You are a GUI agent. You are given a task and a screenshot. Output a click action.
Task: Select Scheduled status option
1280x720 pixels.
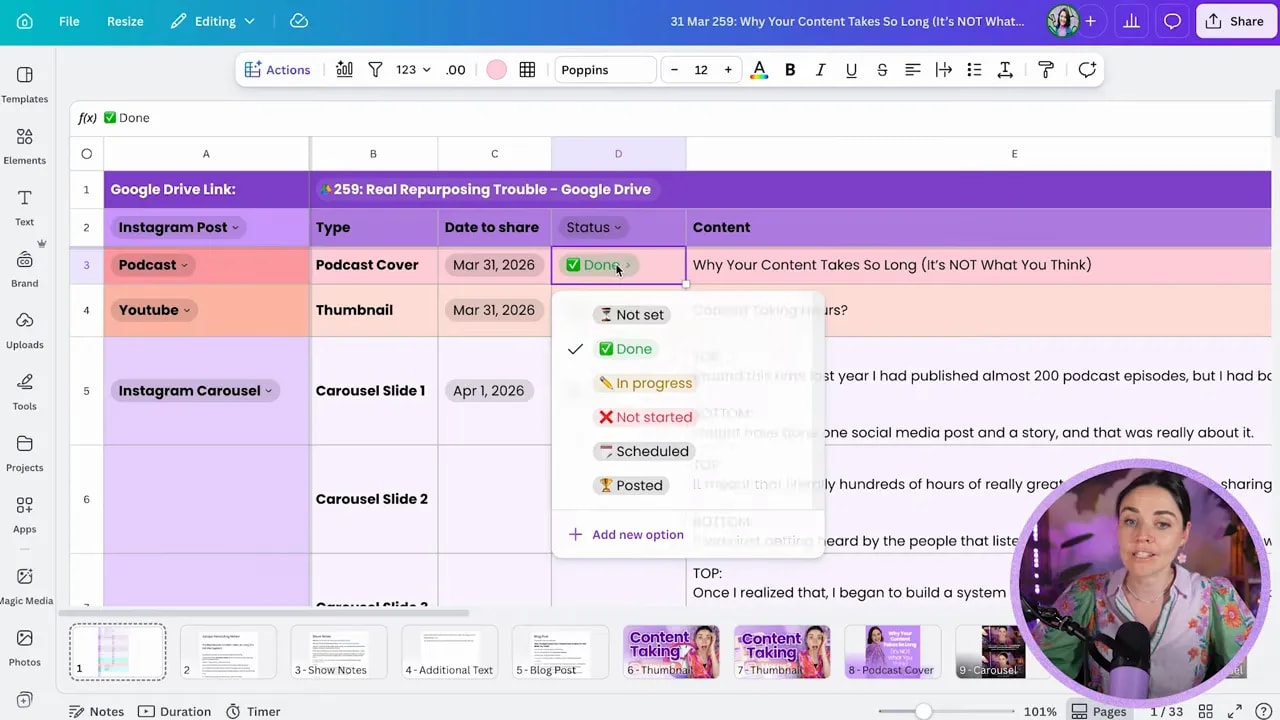coord(643,451)
